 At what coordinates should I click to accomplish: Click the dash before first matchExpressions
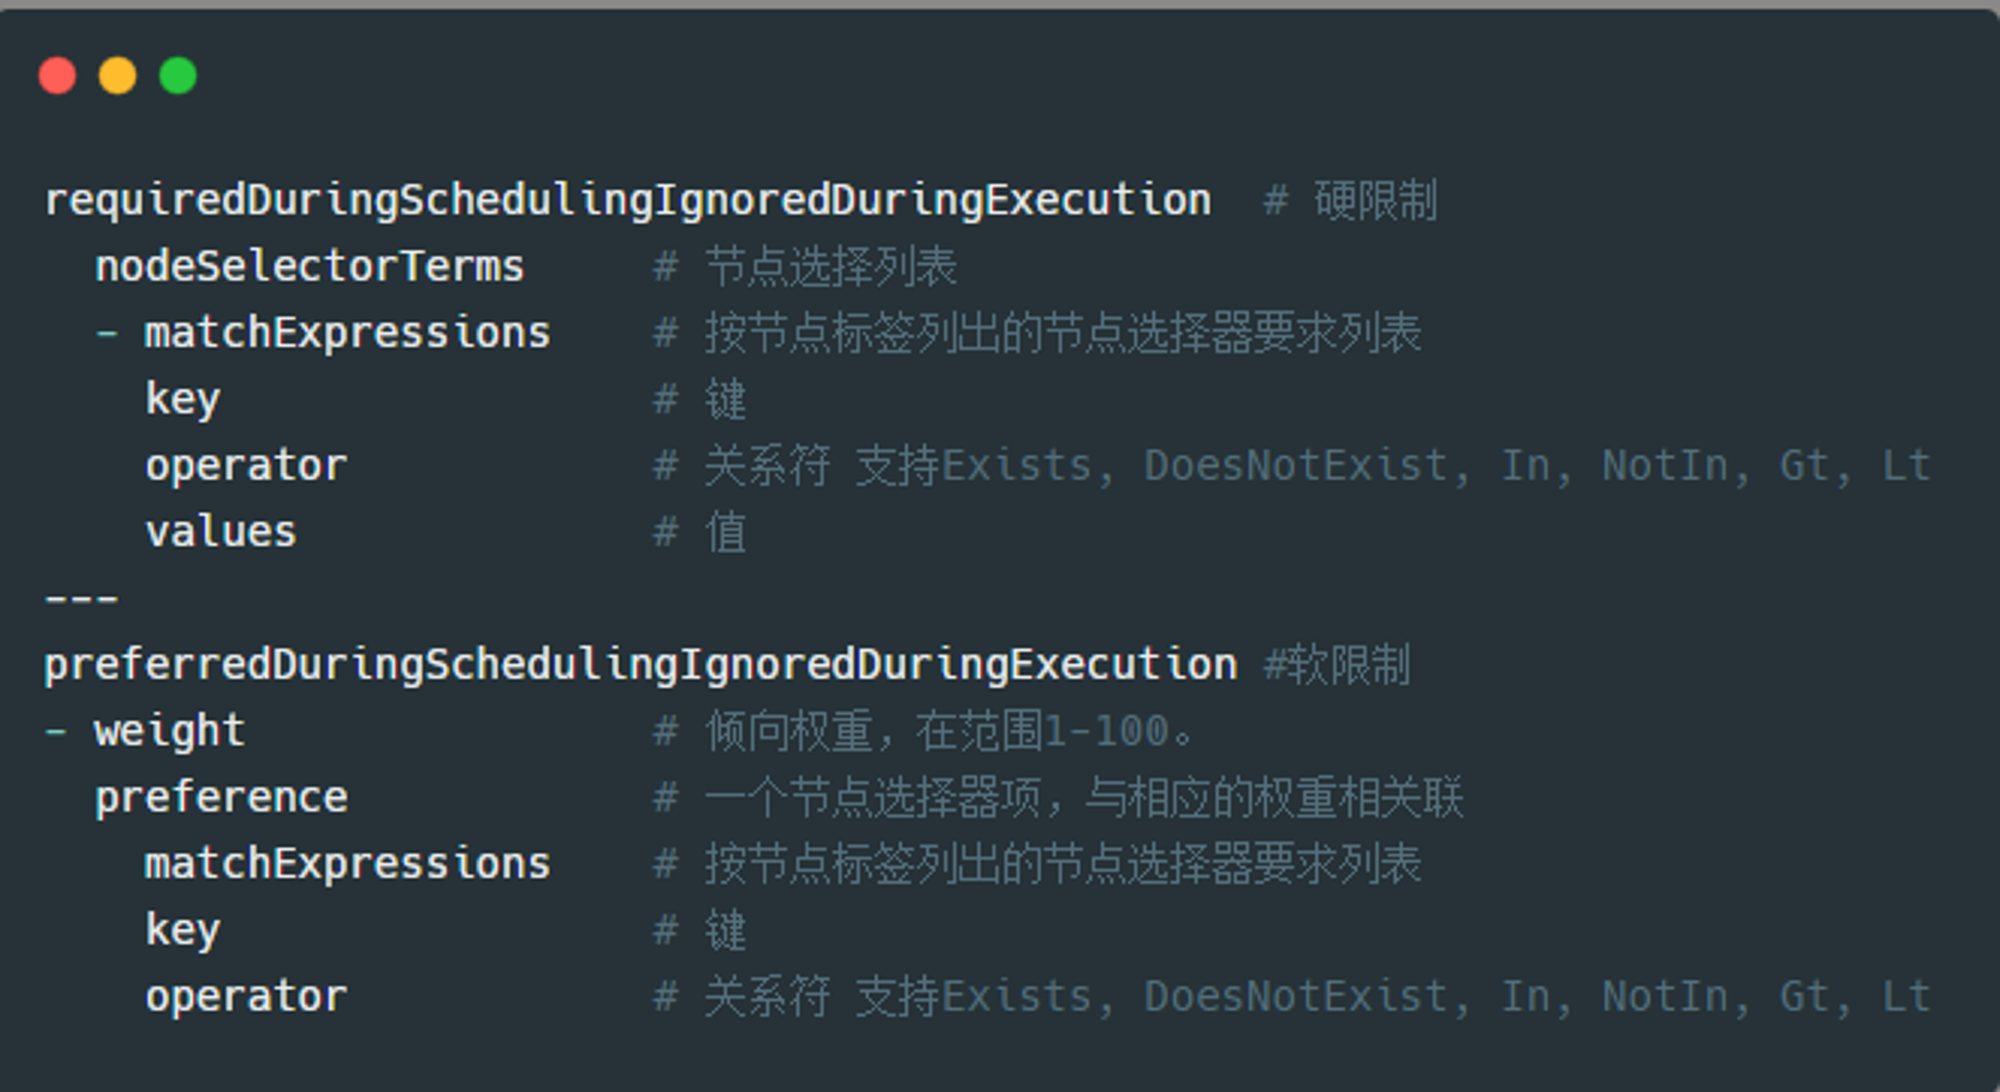point(107,333)
